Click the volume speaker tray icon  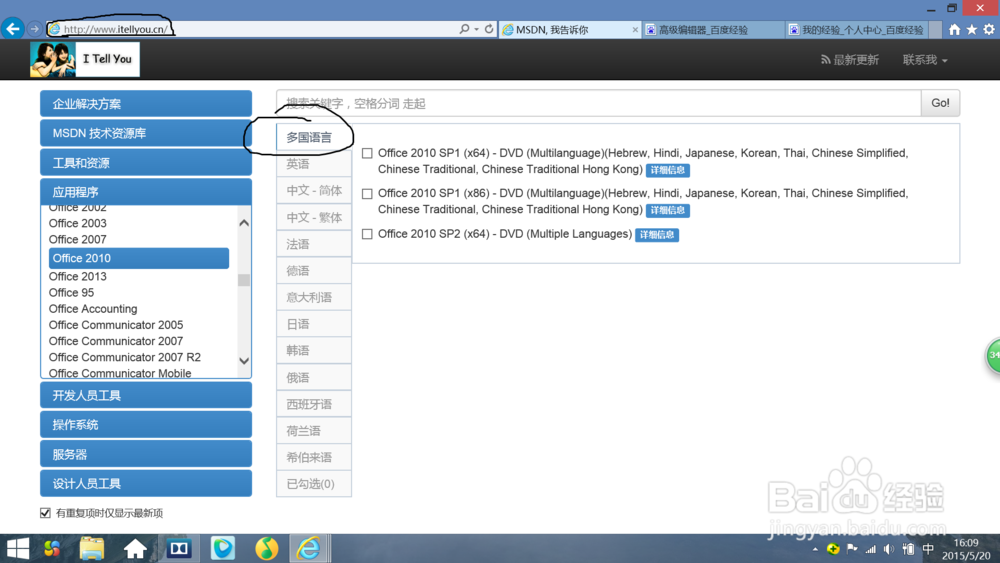click(x=888, y=549)
